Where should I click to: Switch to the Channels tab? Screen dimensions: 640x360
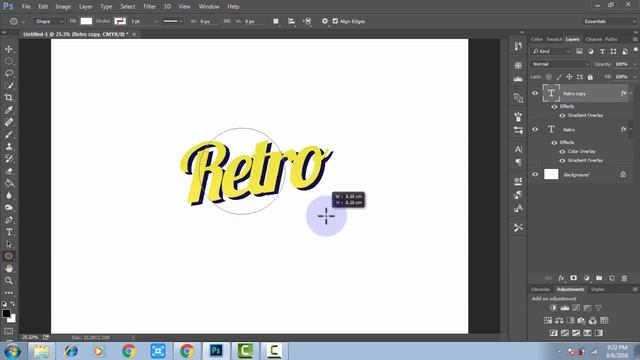[593, 39]
